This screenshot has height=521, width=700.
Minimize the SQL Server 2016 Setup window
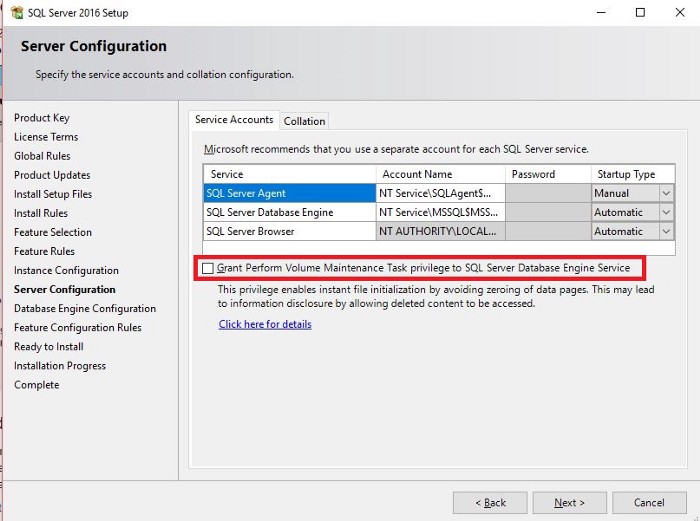coord(601,13)
